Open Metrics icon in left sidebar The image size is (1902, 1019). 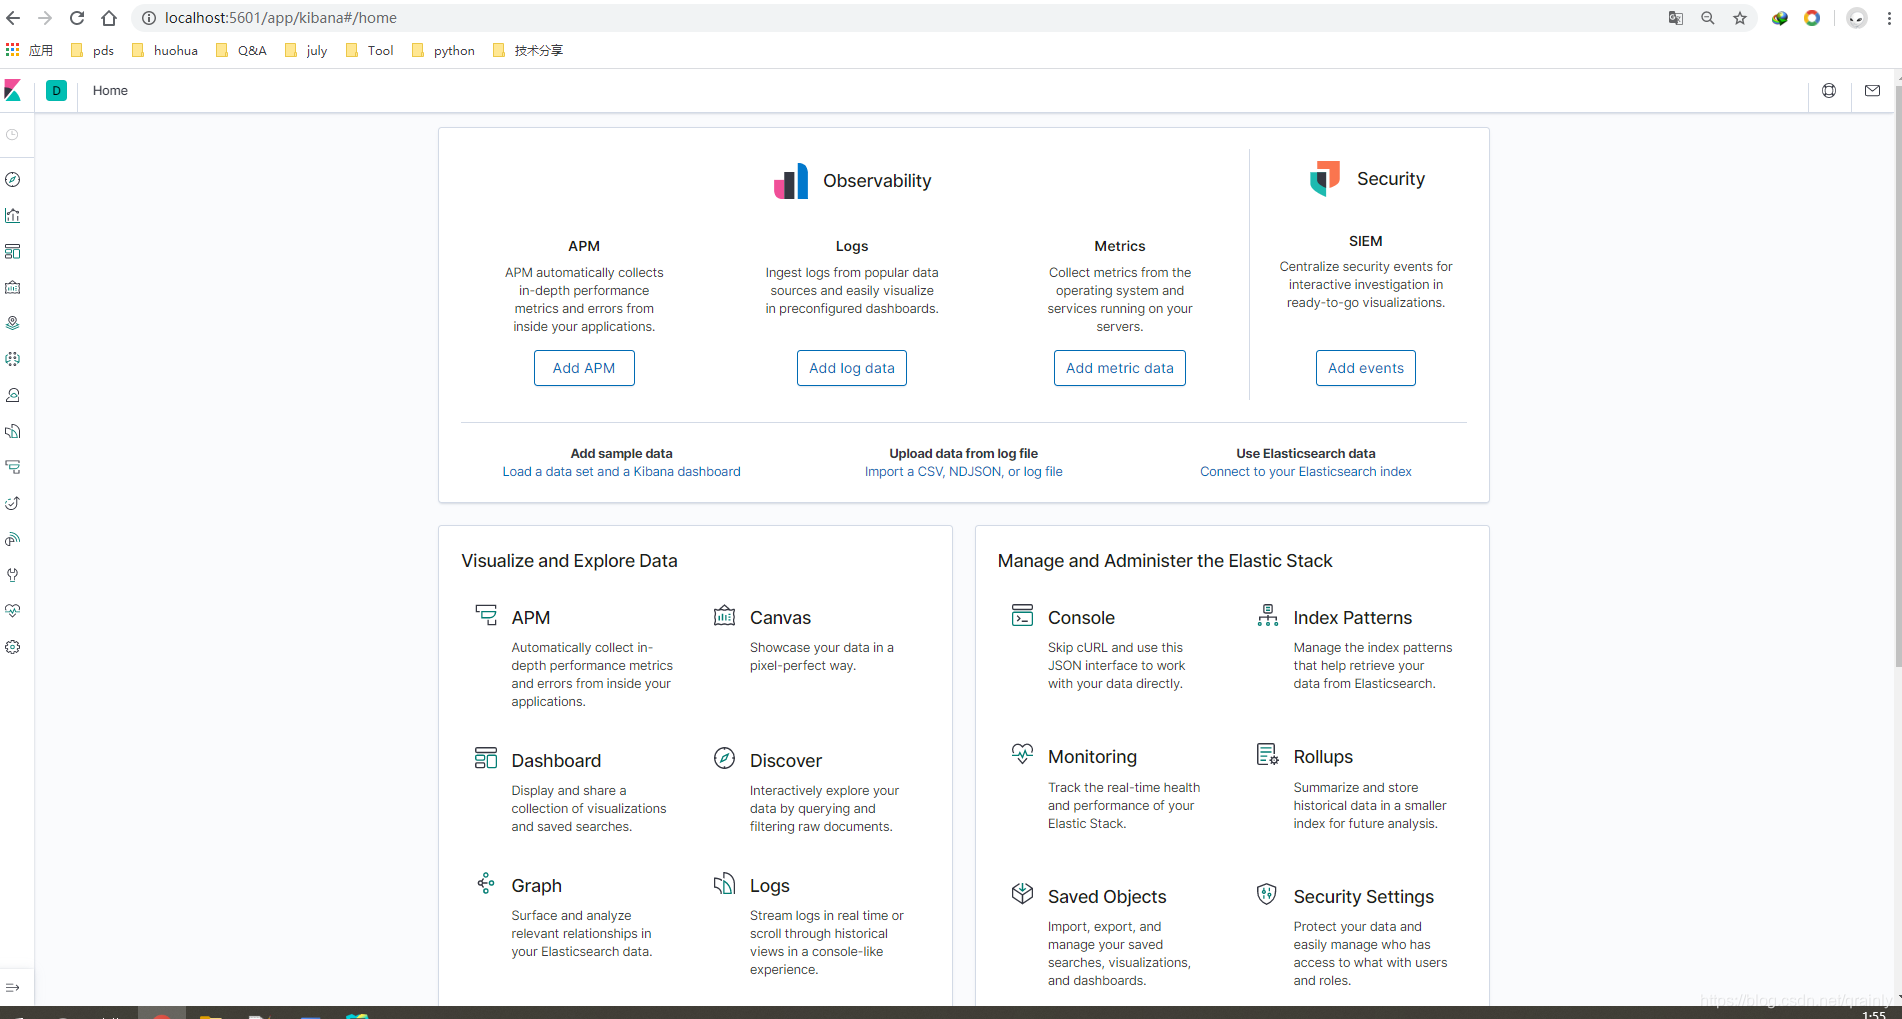pos(13,395)
